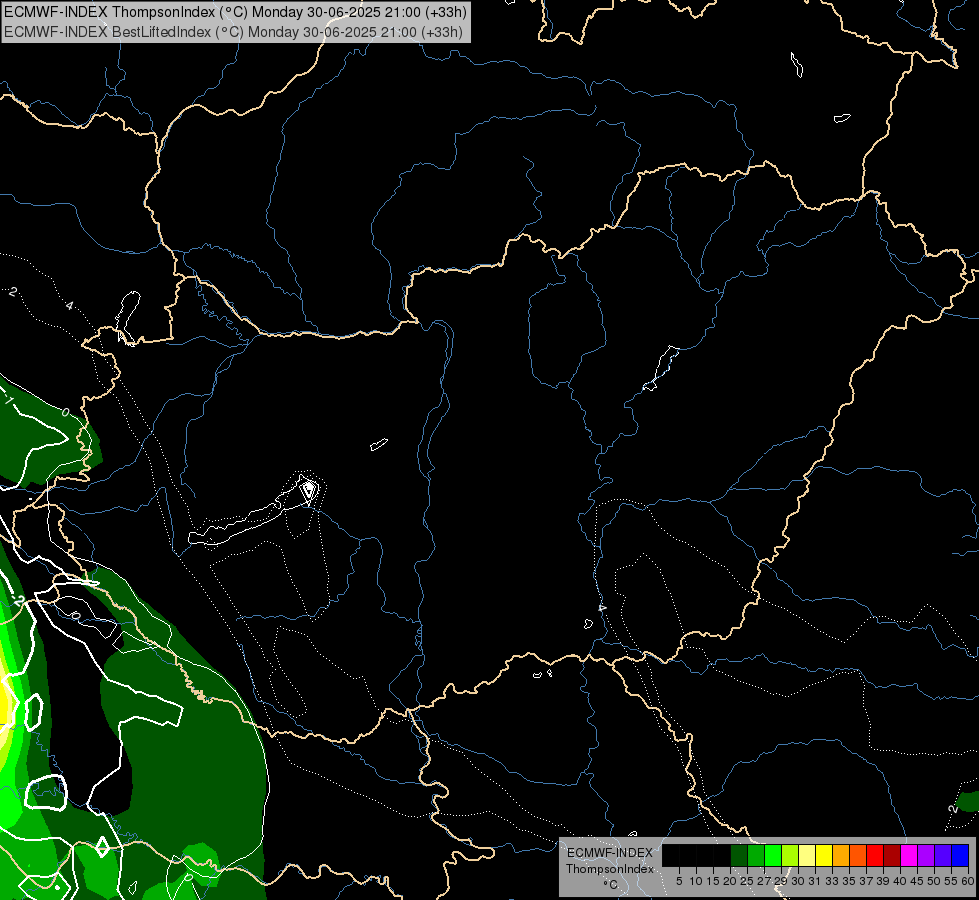Image resolution: width=979 pixels, height=900 pixels.
Task: Click legend tick value '39'
Action: click(x=883, y=881)
